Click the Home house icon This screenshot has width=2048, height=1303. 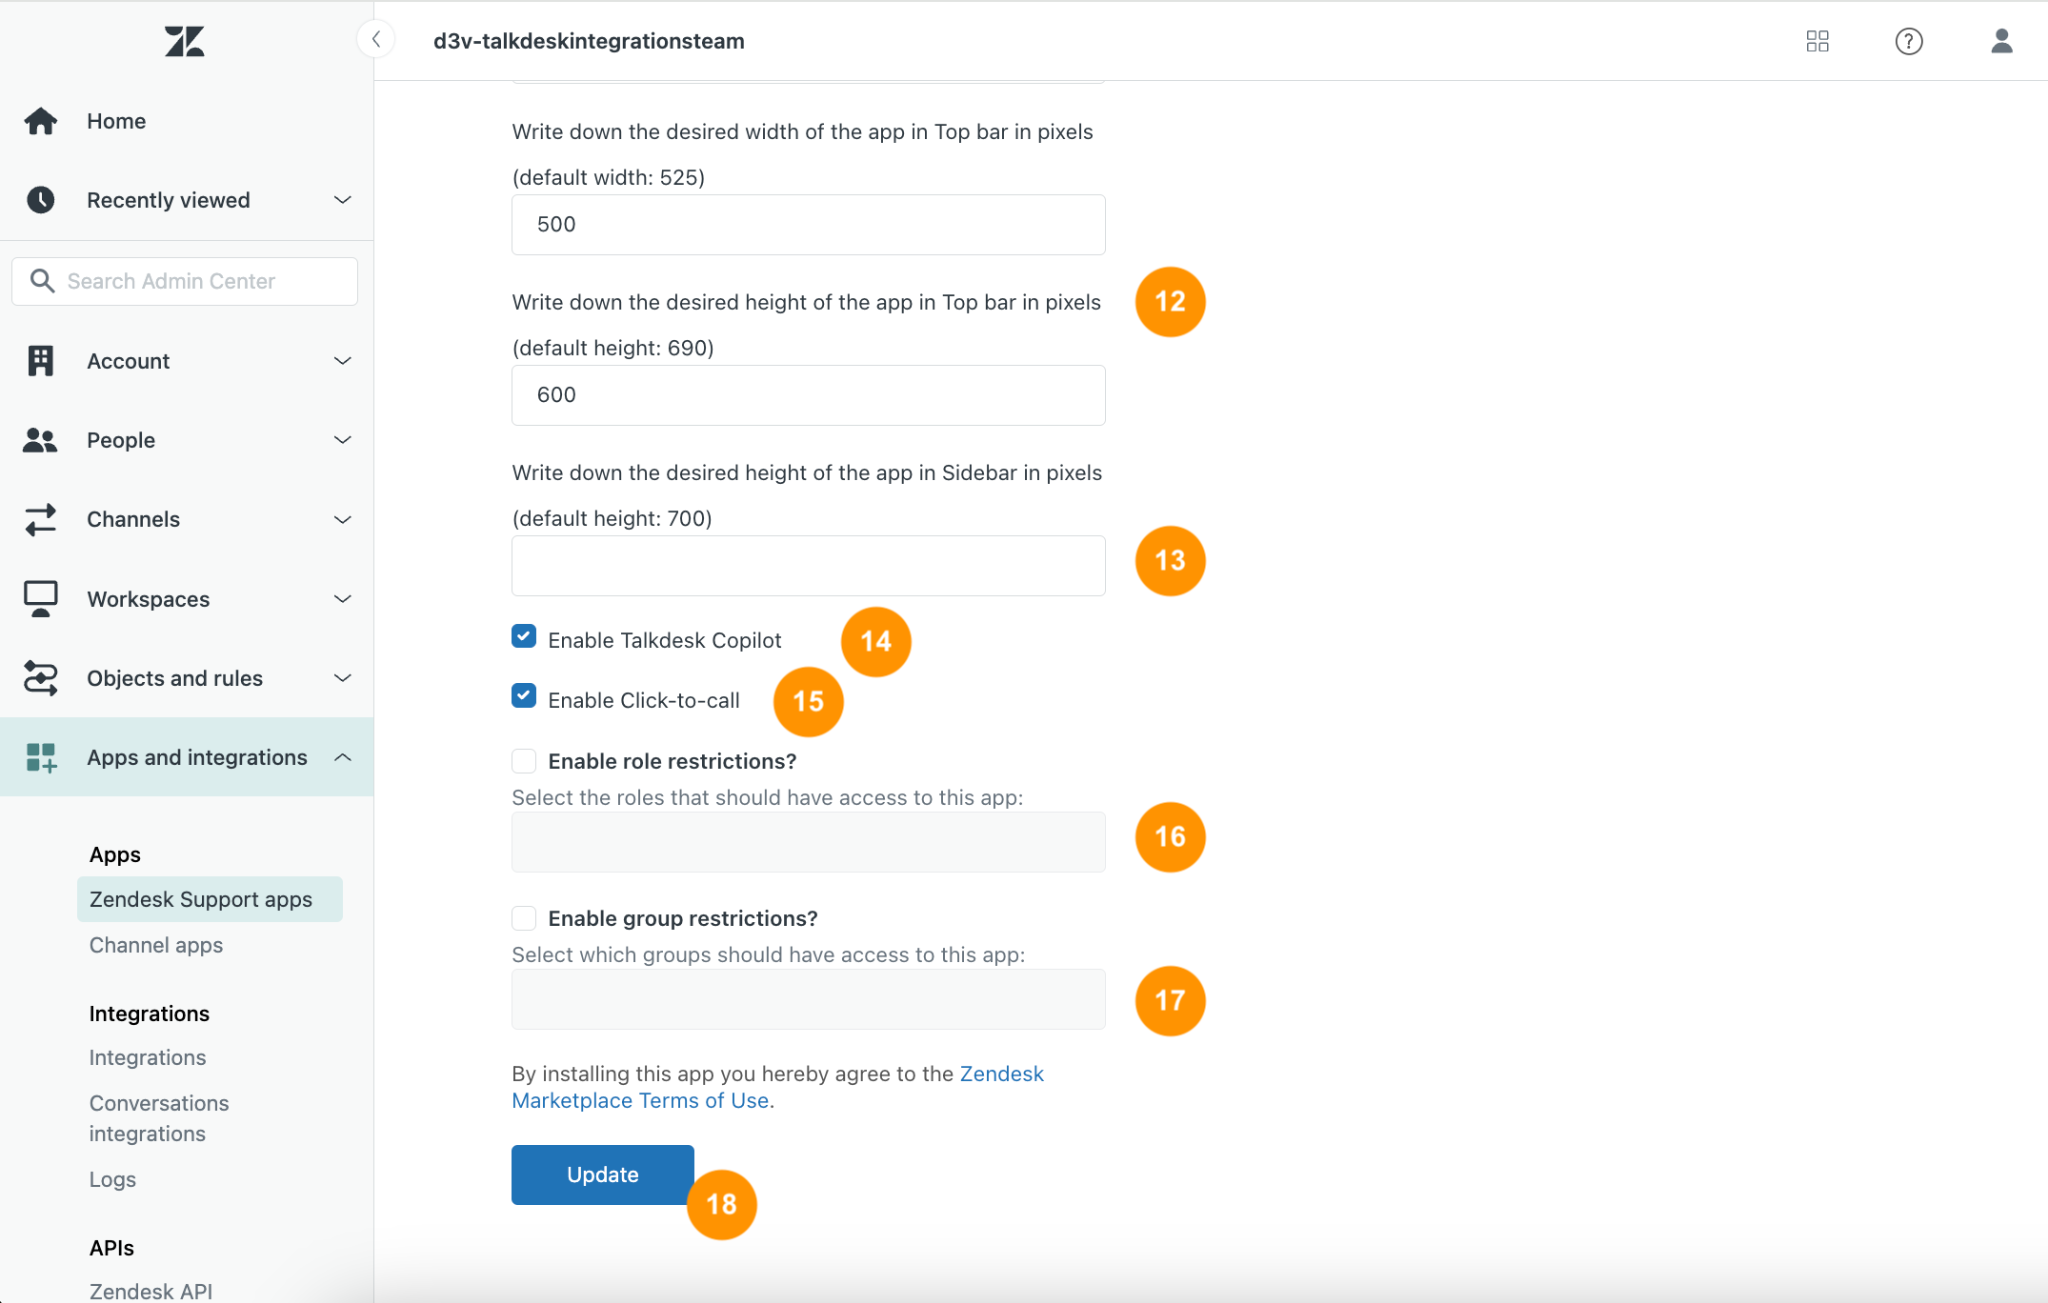tap(41, 121)
